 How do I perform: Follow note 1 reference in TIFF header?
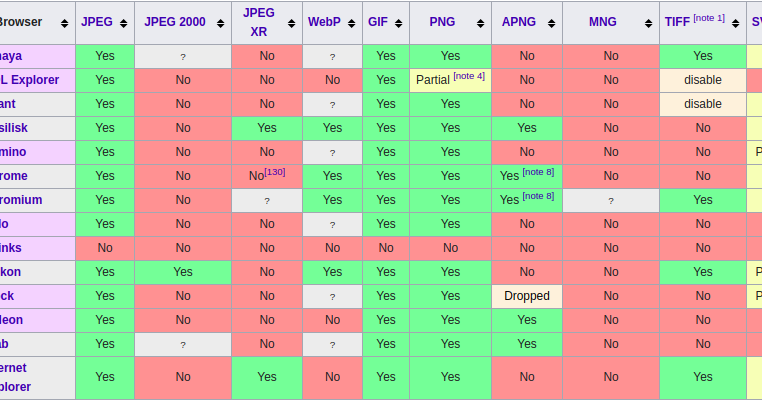coord(709,18)
